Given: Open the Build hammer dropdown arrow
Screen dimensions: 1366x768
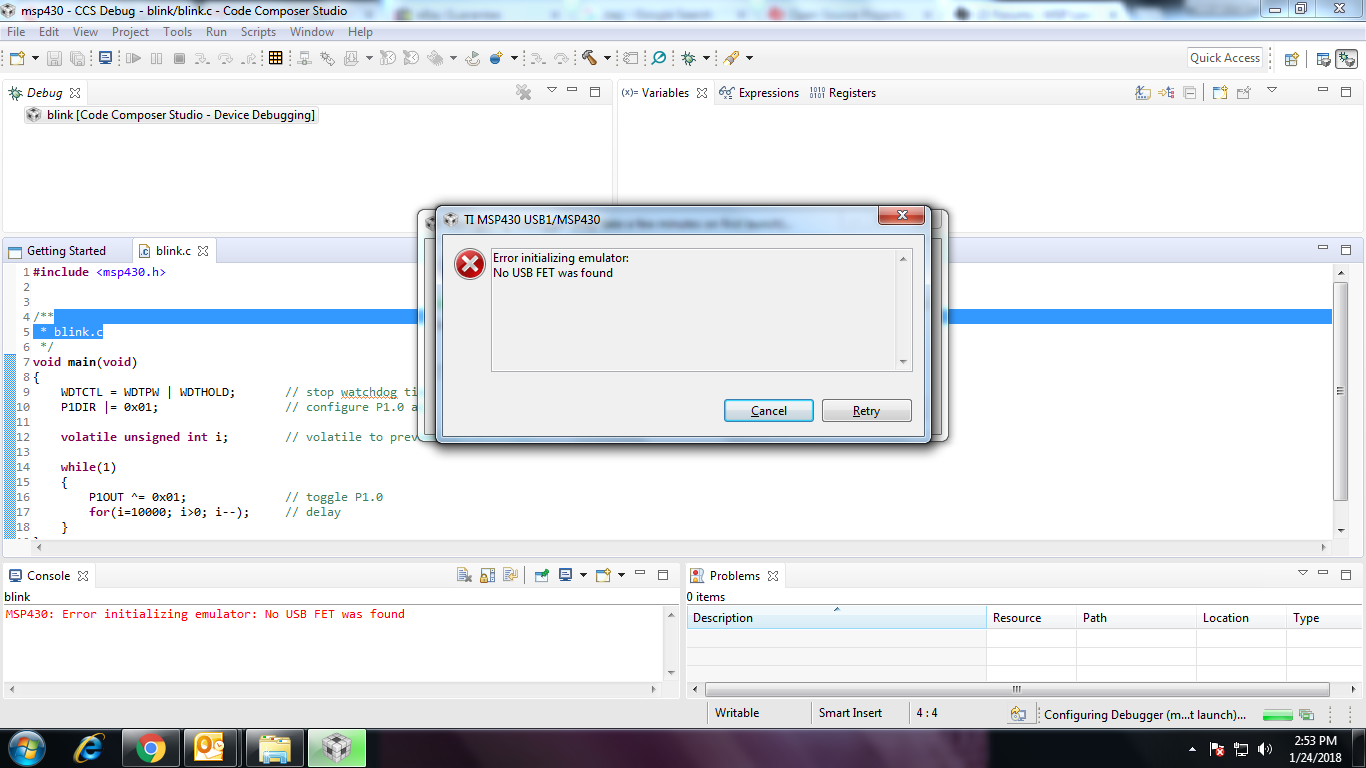Looking at the screenshot, I should click(607, 58).
